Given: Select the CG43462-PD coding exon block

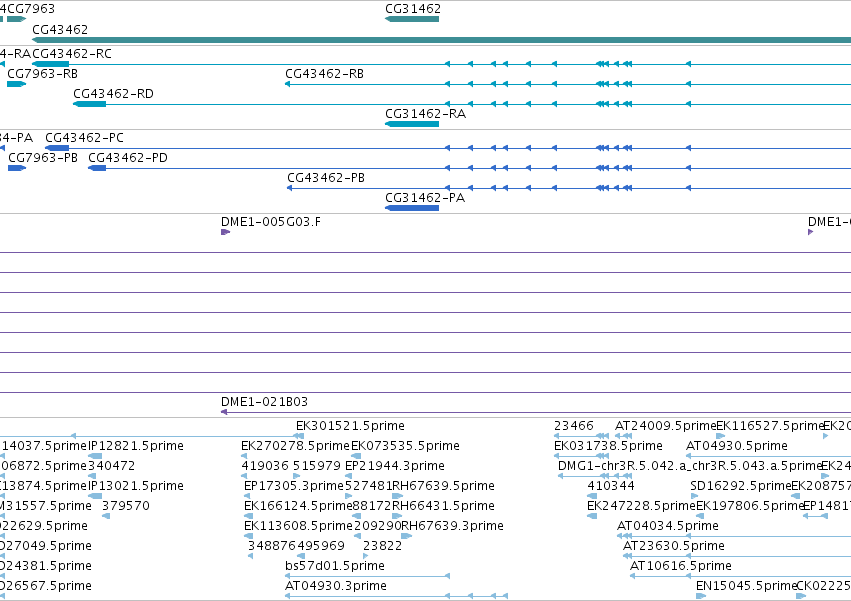Looking at the screenshot, I should (97, 168).
